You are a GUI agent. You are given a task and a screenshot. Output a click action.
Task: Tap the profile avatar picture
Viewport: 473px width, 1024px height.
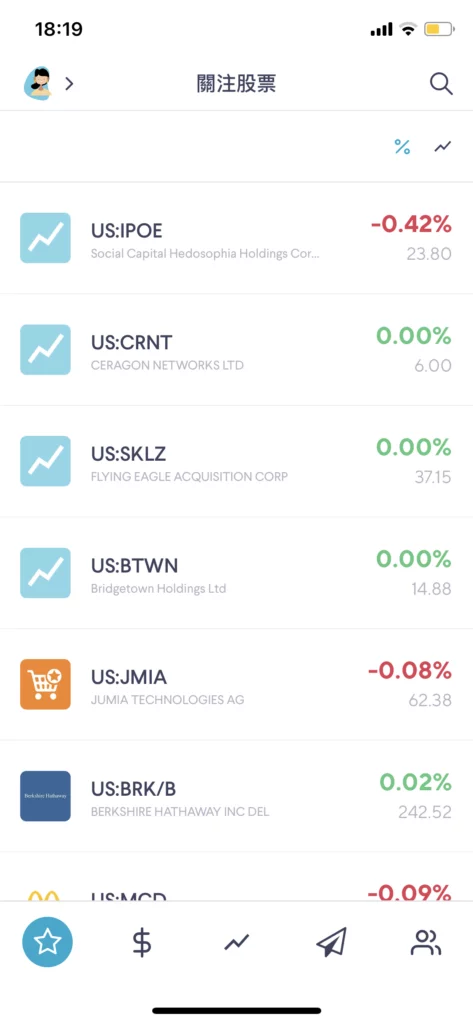[39, 84]
